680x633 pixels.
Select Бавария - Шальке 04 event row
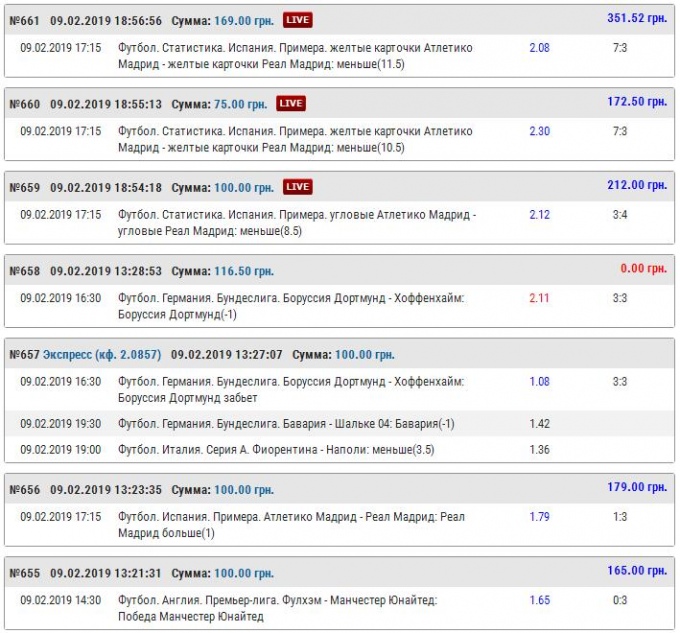coord(286,424)
